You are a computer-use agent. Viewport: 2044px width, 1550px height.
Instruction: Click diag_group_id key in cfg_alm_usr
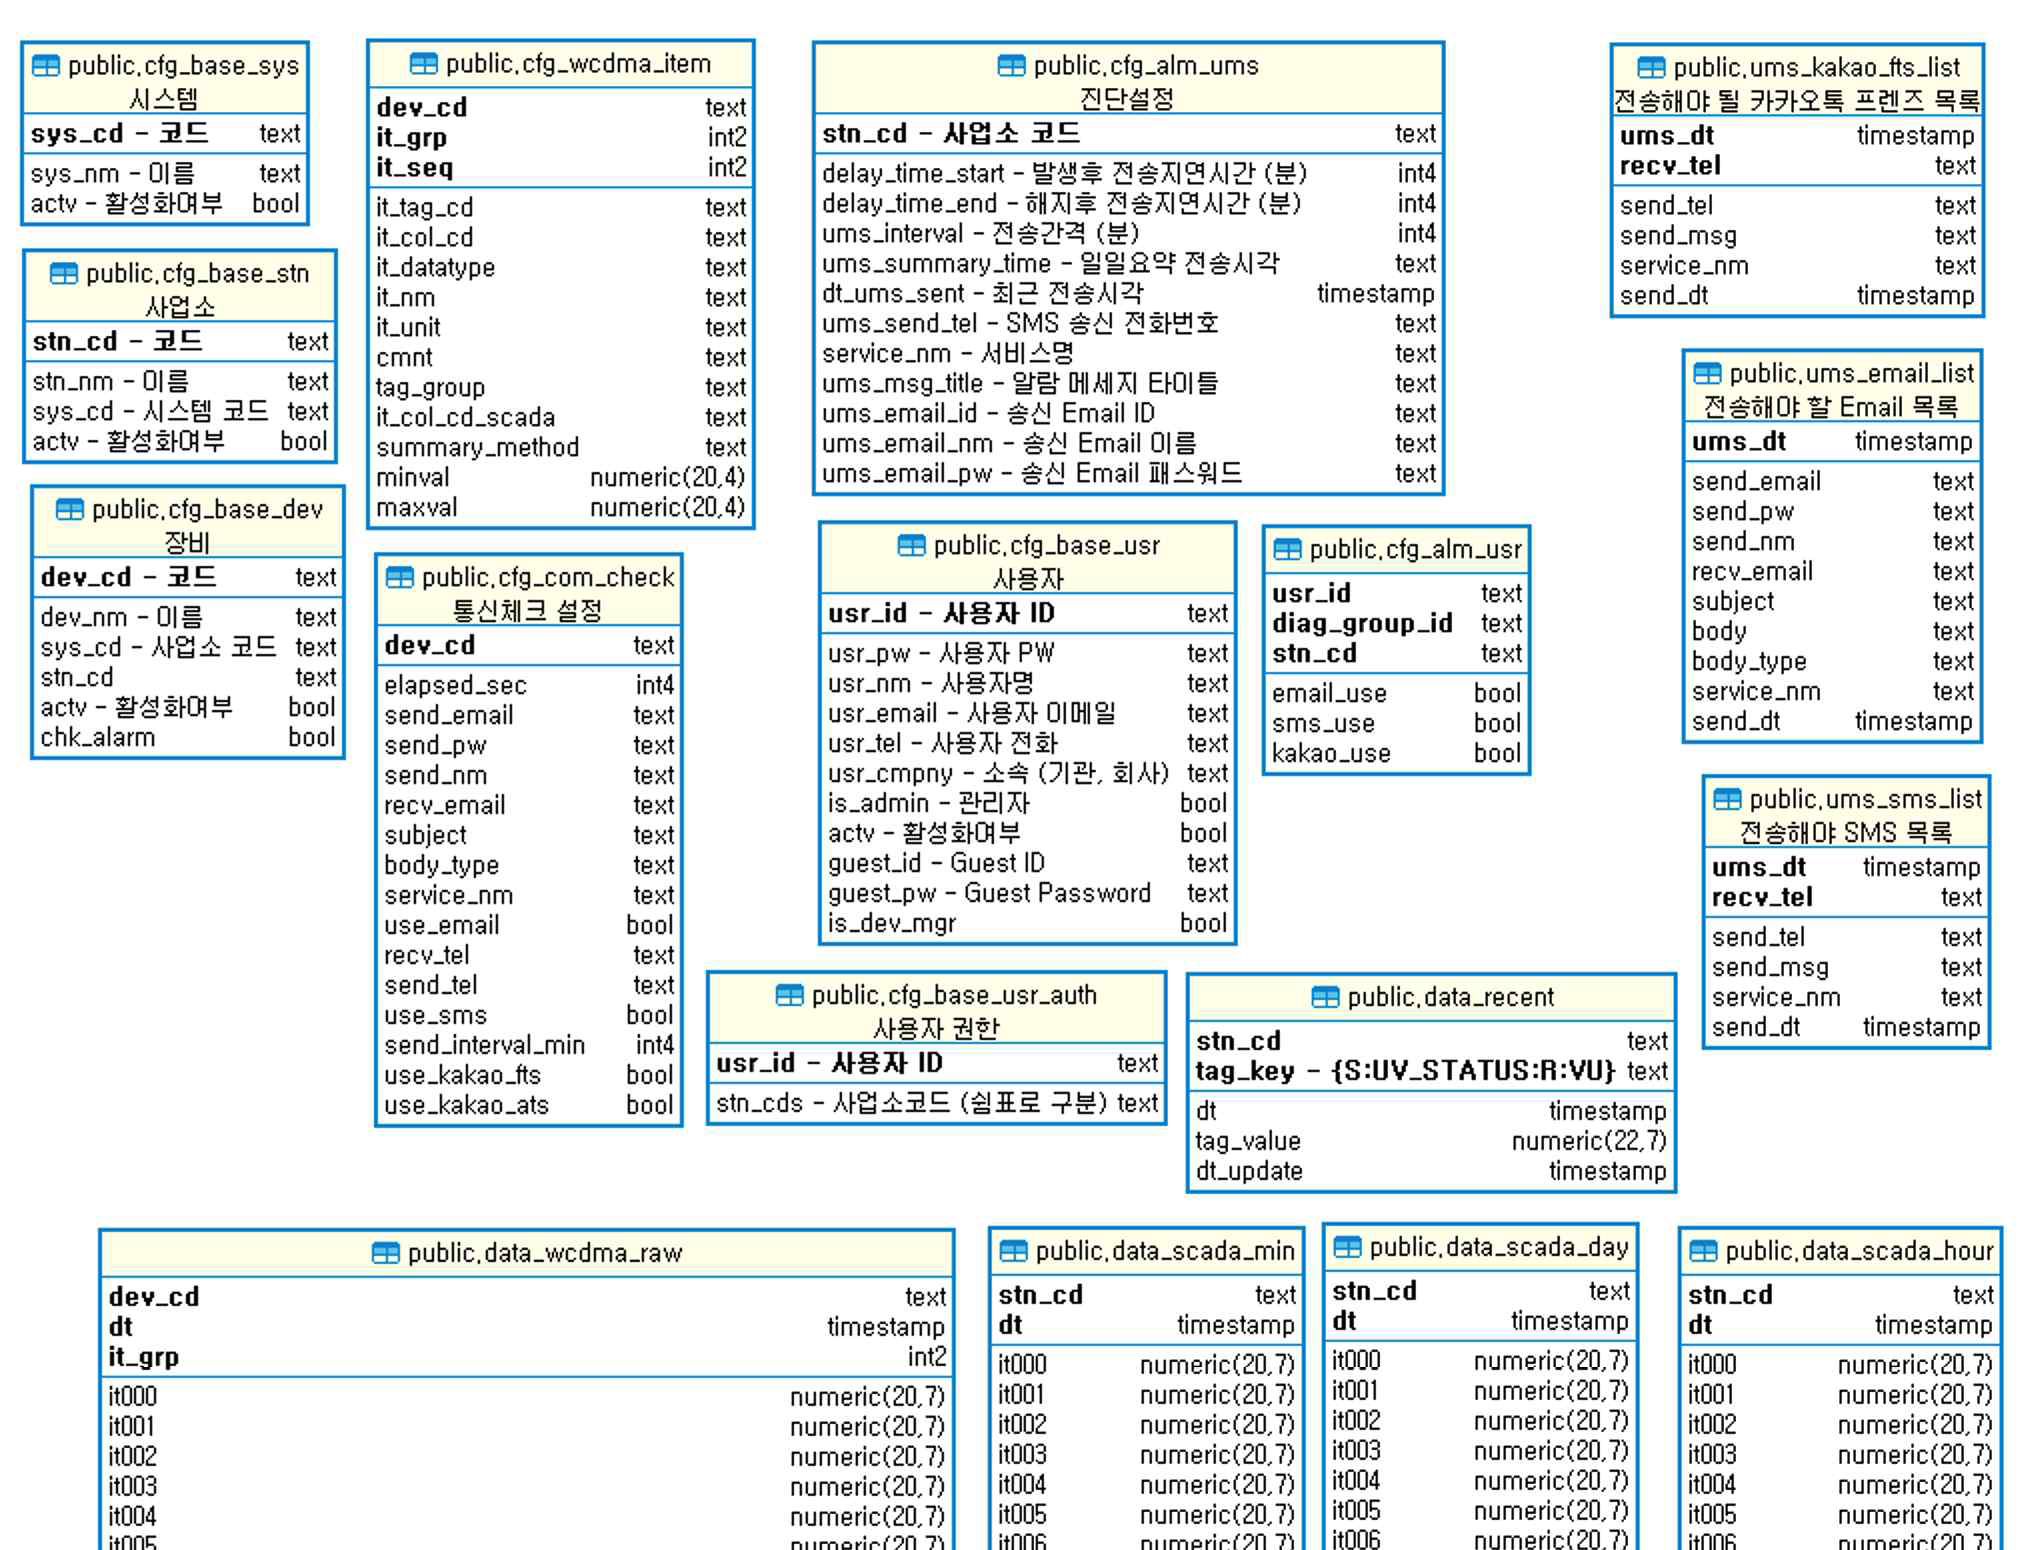(x=1397, y=624)
